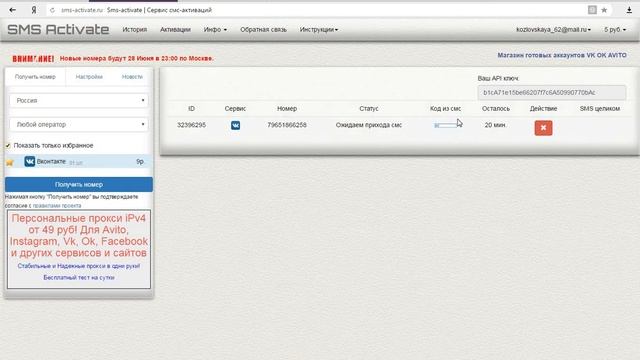The height and width of the screenshot is (360, 640).
Task: Open the Yandex home icon
Action: 34,10
